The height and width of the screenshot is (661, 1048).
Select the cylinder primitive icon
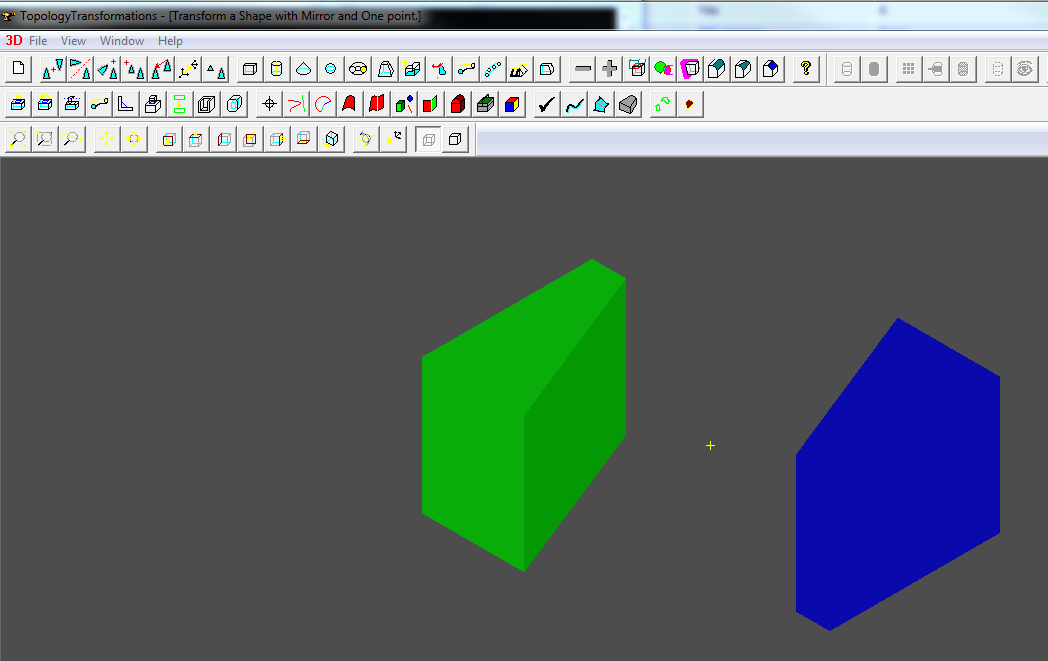[277, 69]
